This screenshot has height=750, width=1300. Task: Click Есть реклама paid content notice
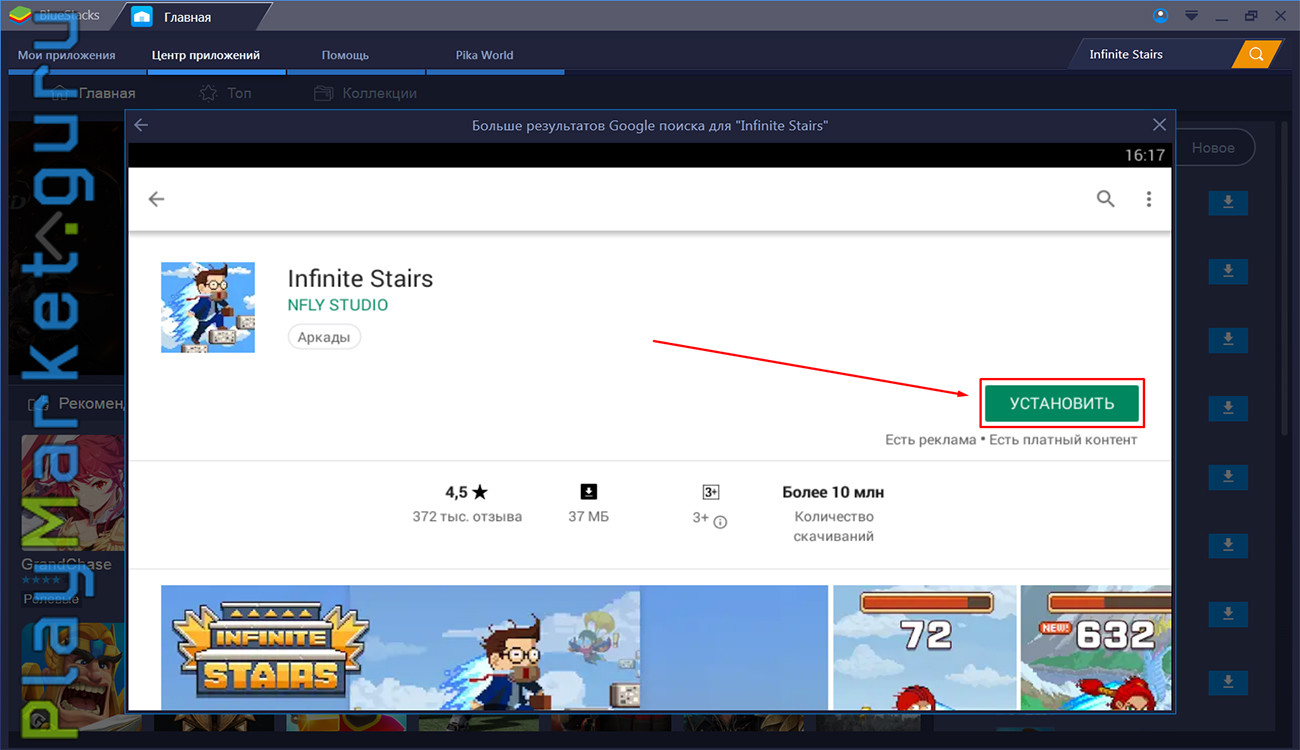(1011, 440)
